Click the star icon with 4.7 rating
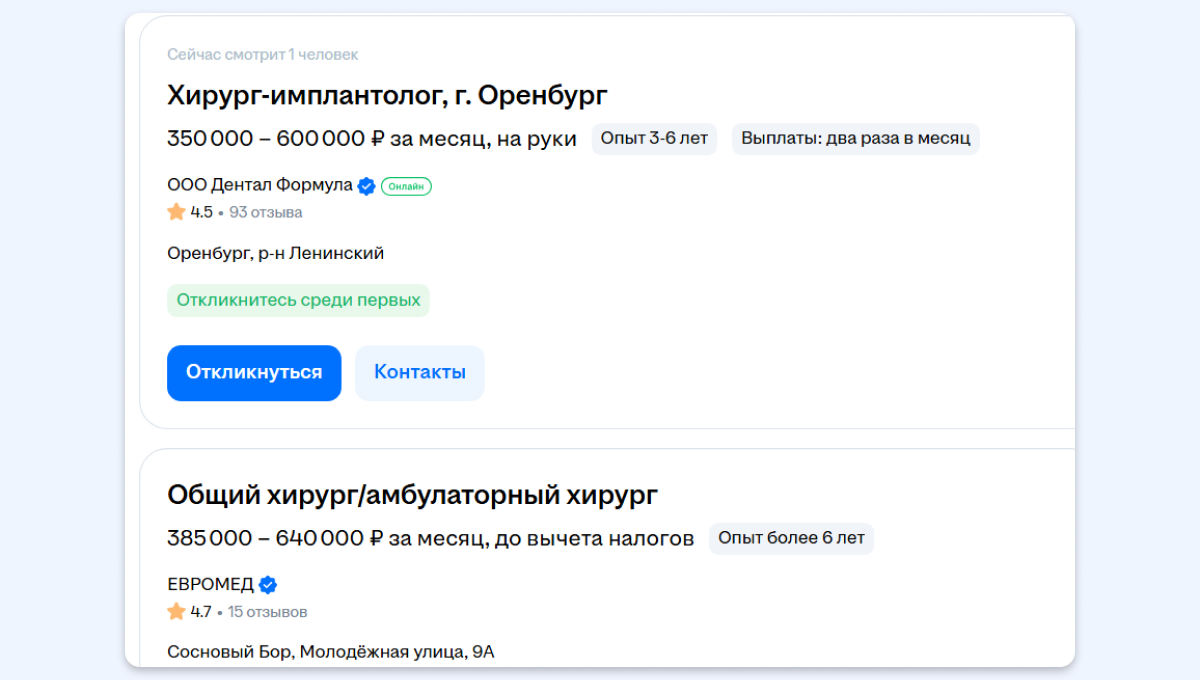This screenshot has height=680, width=1200. pos(177,611)
